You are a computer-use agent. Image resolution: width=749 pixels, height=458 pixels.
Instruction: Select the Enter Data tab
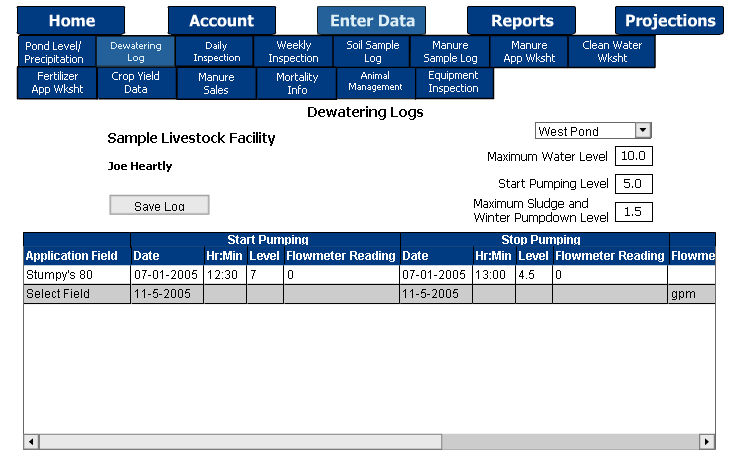click(372, 21)
